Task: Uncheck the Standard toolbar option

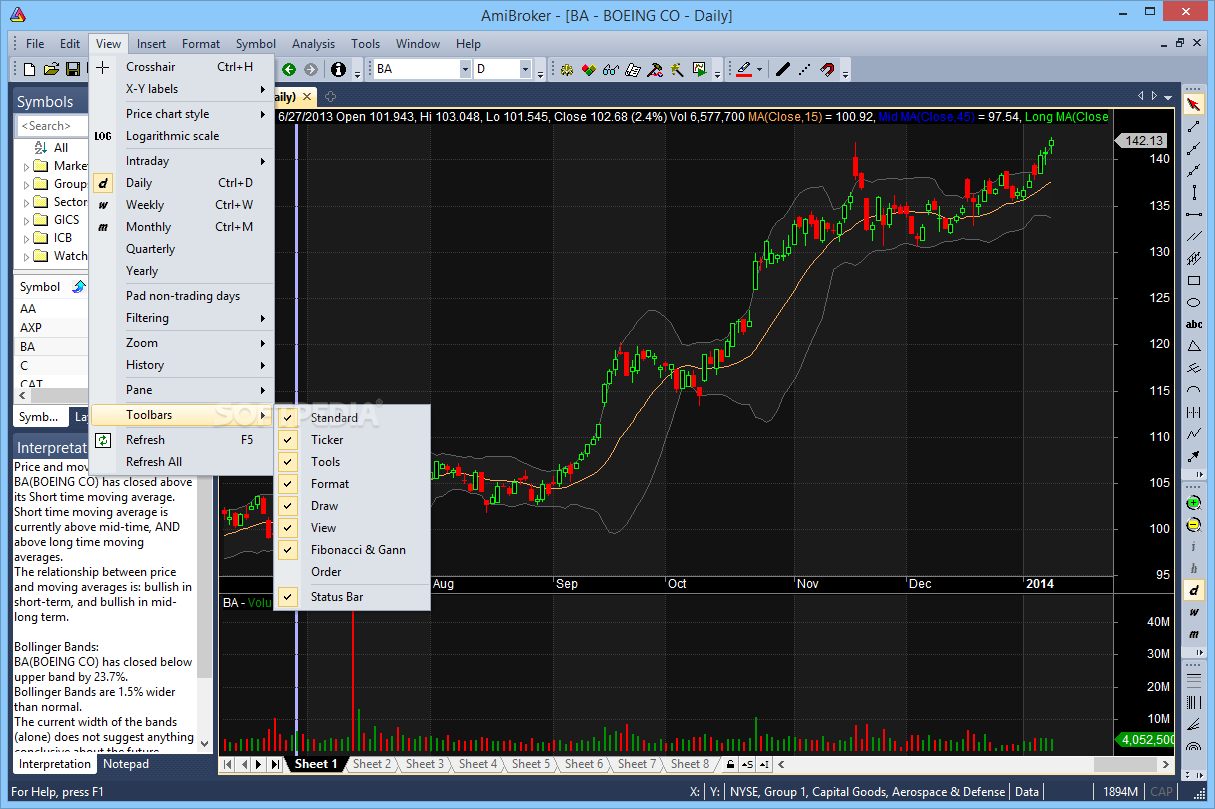Action: click(352, 418)
